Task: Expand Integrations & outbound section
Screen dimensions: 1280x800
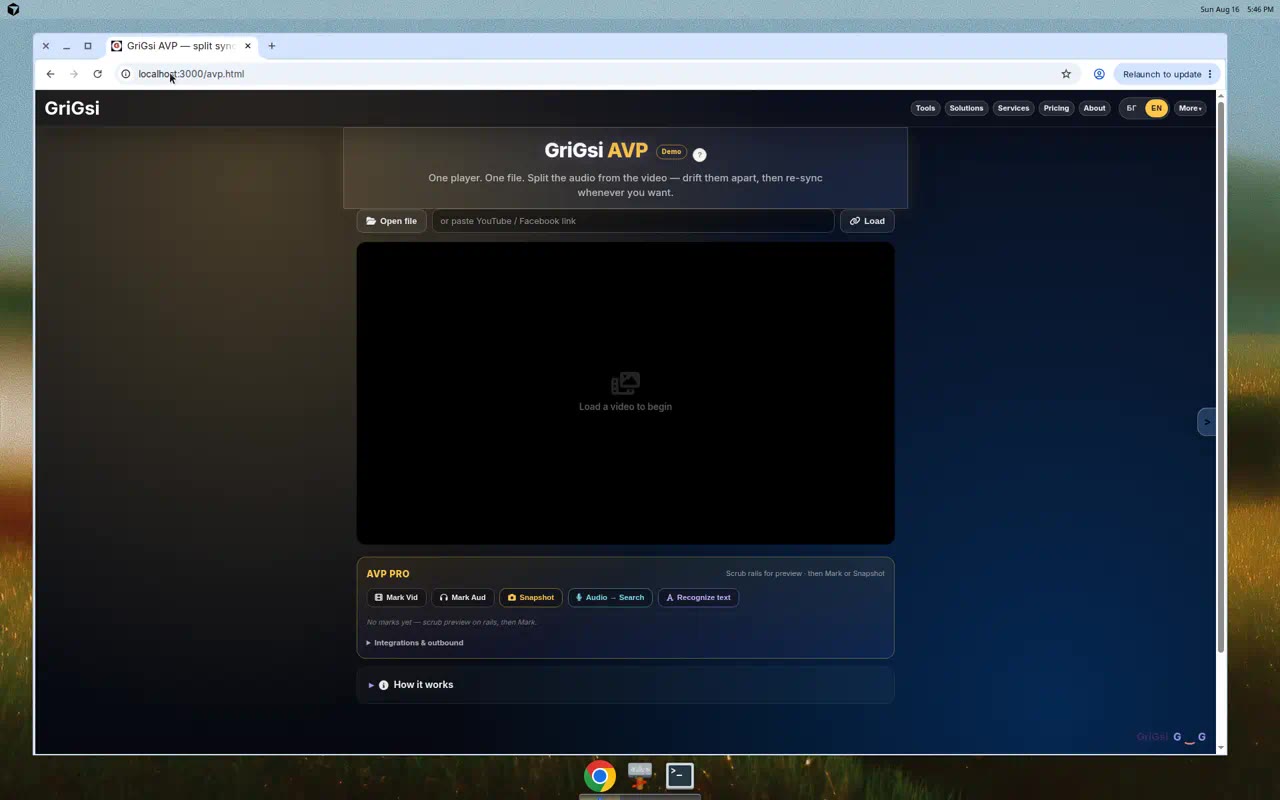Action: 415,643
